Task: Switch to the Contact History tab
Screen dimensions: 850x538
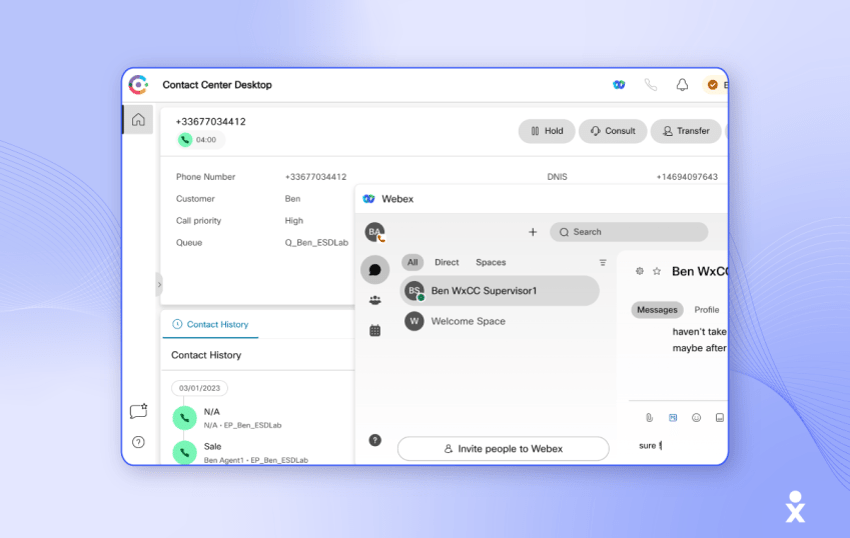Action: [210, 324]
